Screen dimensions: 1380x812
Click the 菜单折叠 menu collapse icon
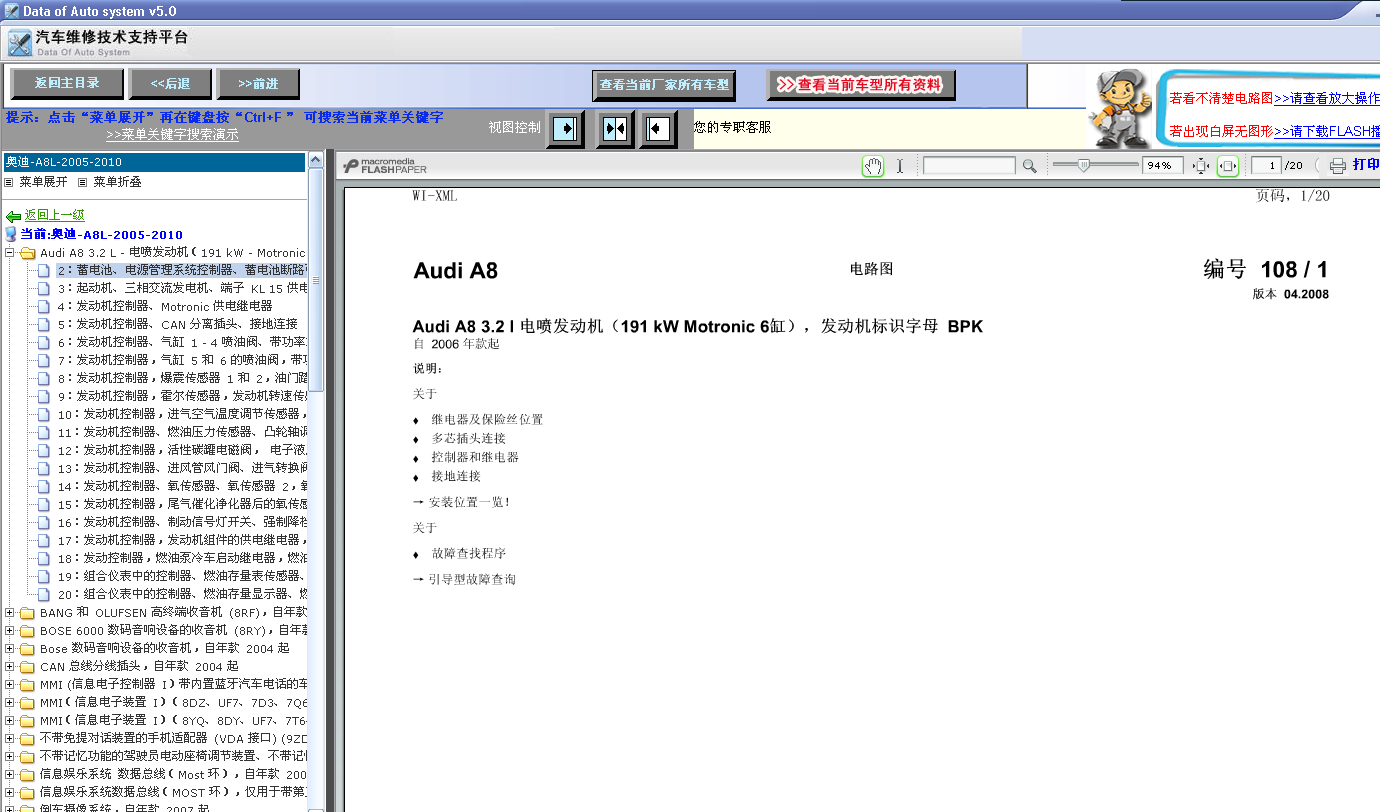coord(83,182)
